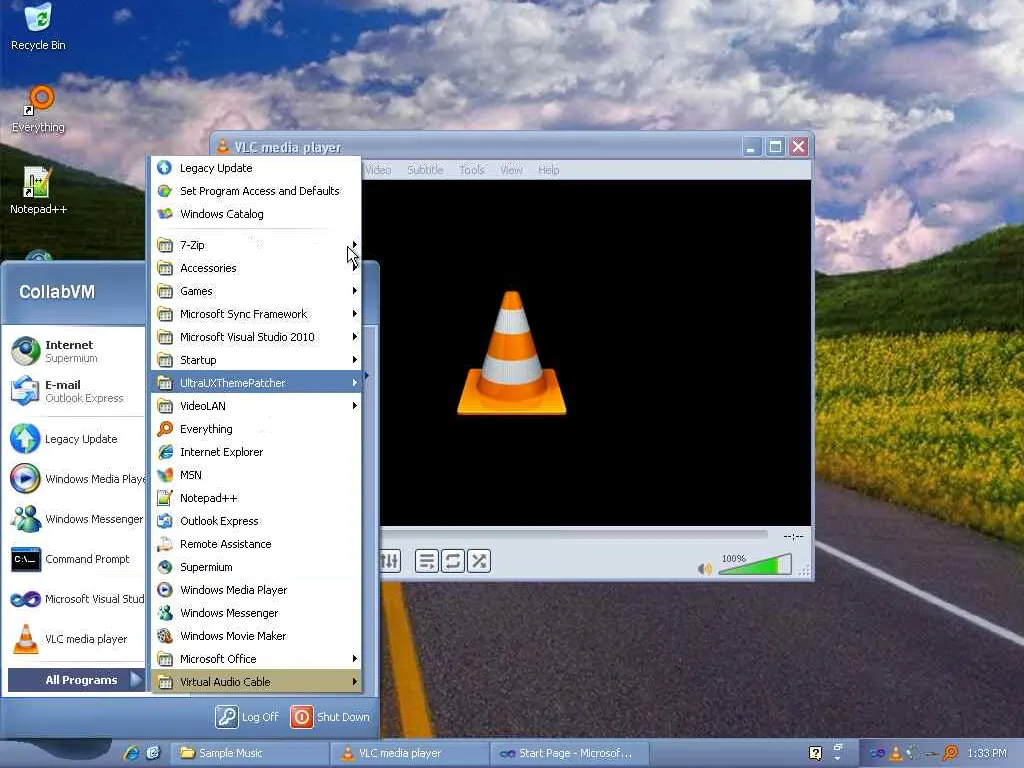Open Windows Media Player from programs list
Image resolution: width=1024 pixels, height=768 pixels.
tap(256, 590)
